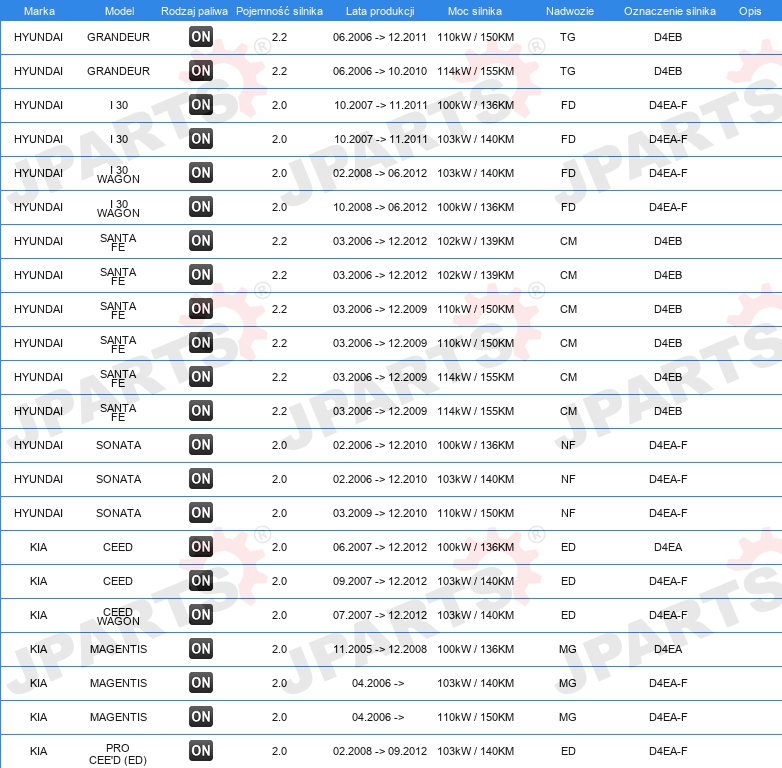Click ON fuel badge for Sonata 110kW
The image size is (782, 768).
(x=201, y=513)
